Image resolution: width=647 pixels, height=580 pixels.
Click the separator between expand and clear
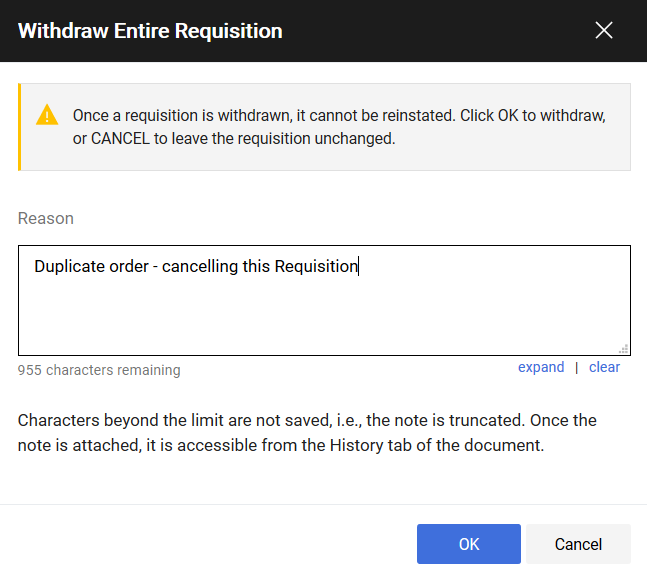tap(576, 367)
